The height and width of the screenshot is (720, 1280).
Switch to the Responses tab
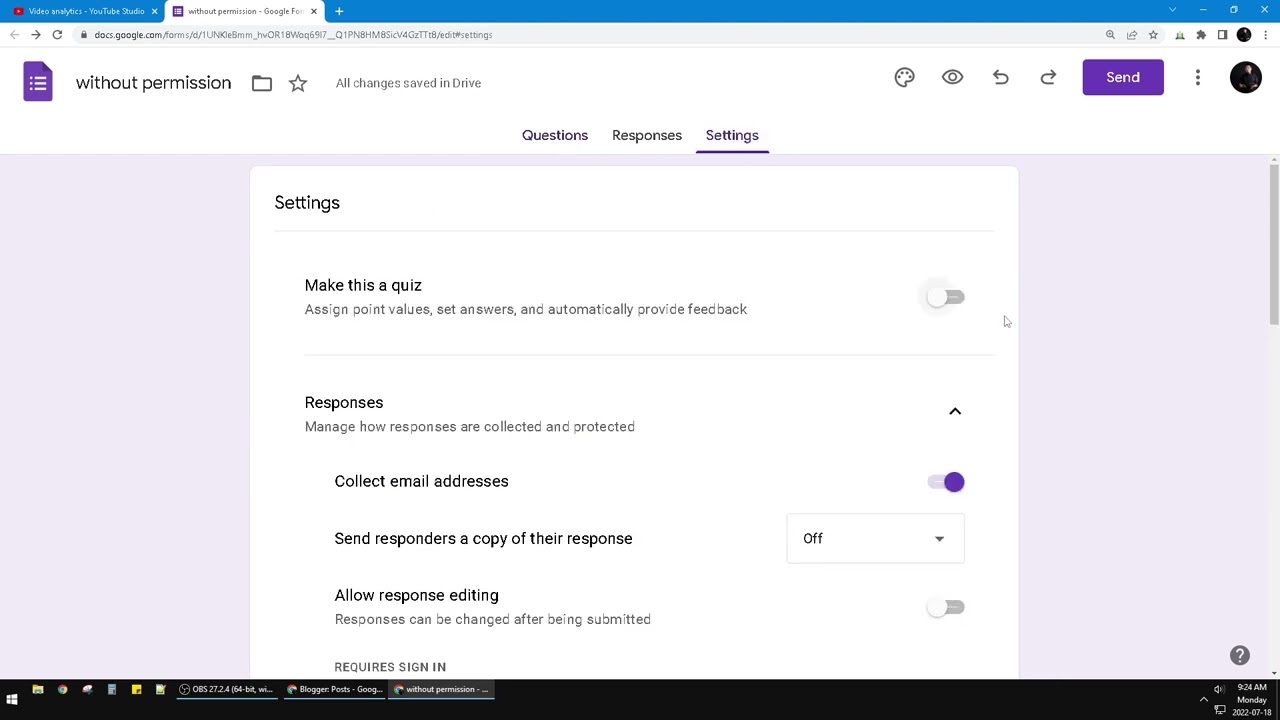click(x=647, y=135)
